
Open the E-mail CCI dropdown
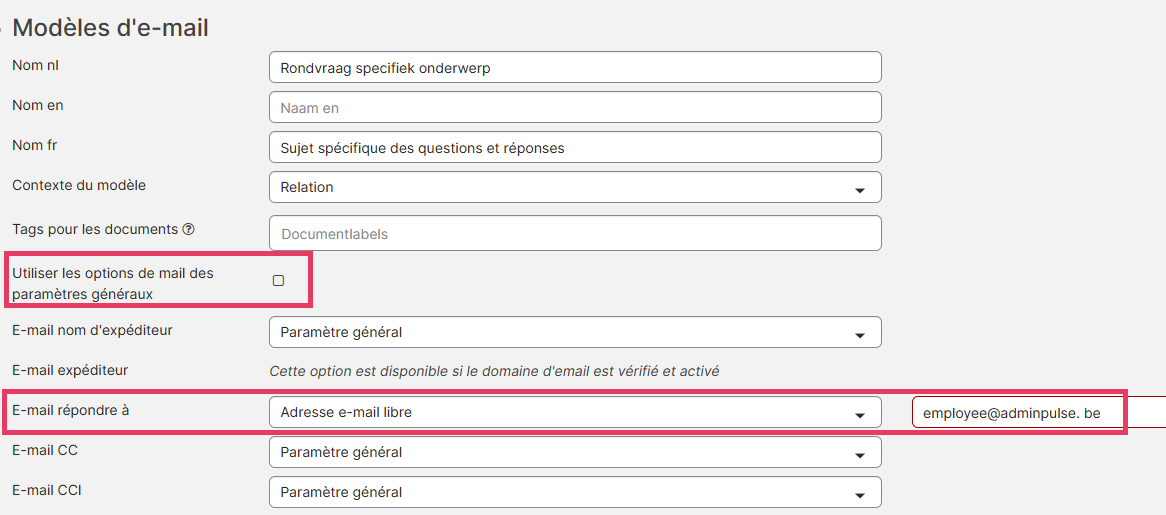point(575,492)
